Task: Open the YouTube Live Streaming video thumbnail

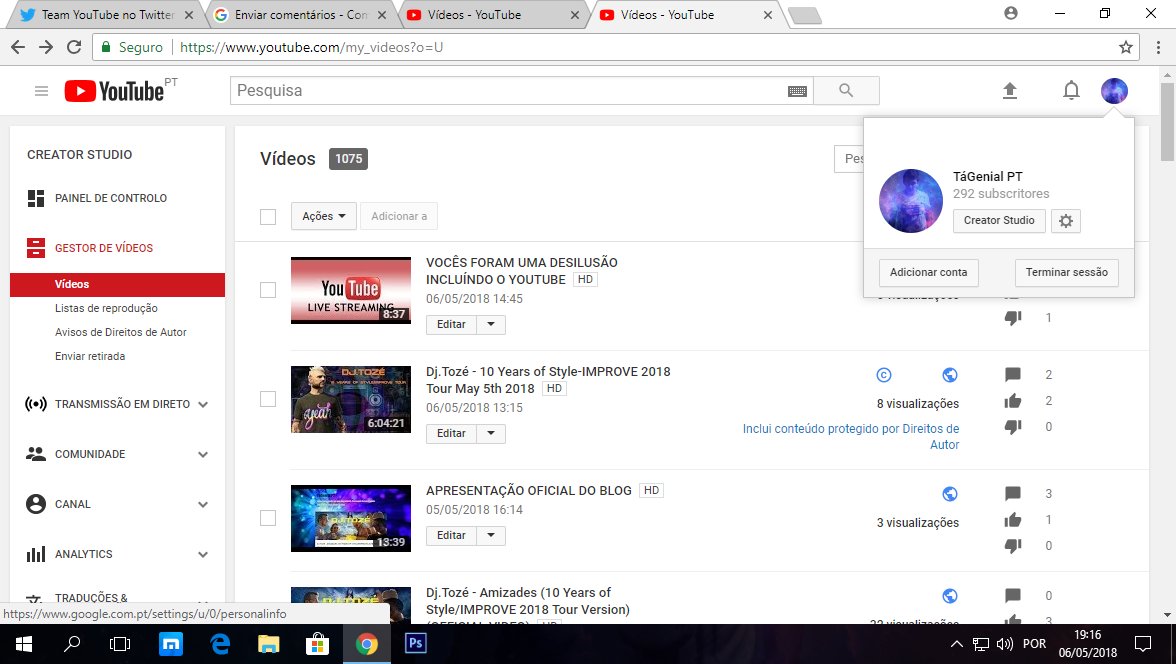Action: point(351,290)
